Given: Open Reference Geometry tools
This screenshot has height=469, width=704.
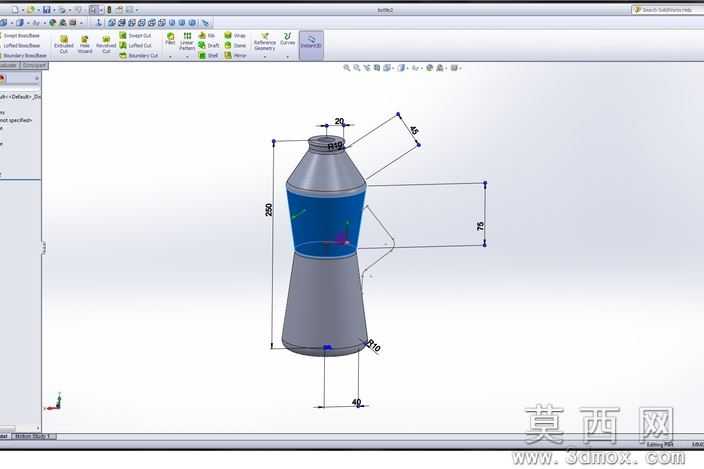Looking at the screenshot, I should click(264, 42).
